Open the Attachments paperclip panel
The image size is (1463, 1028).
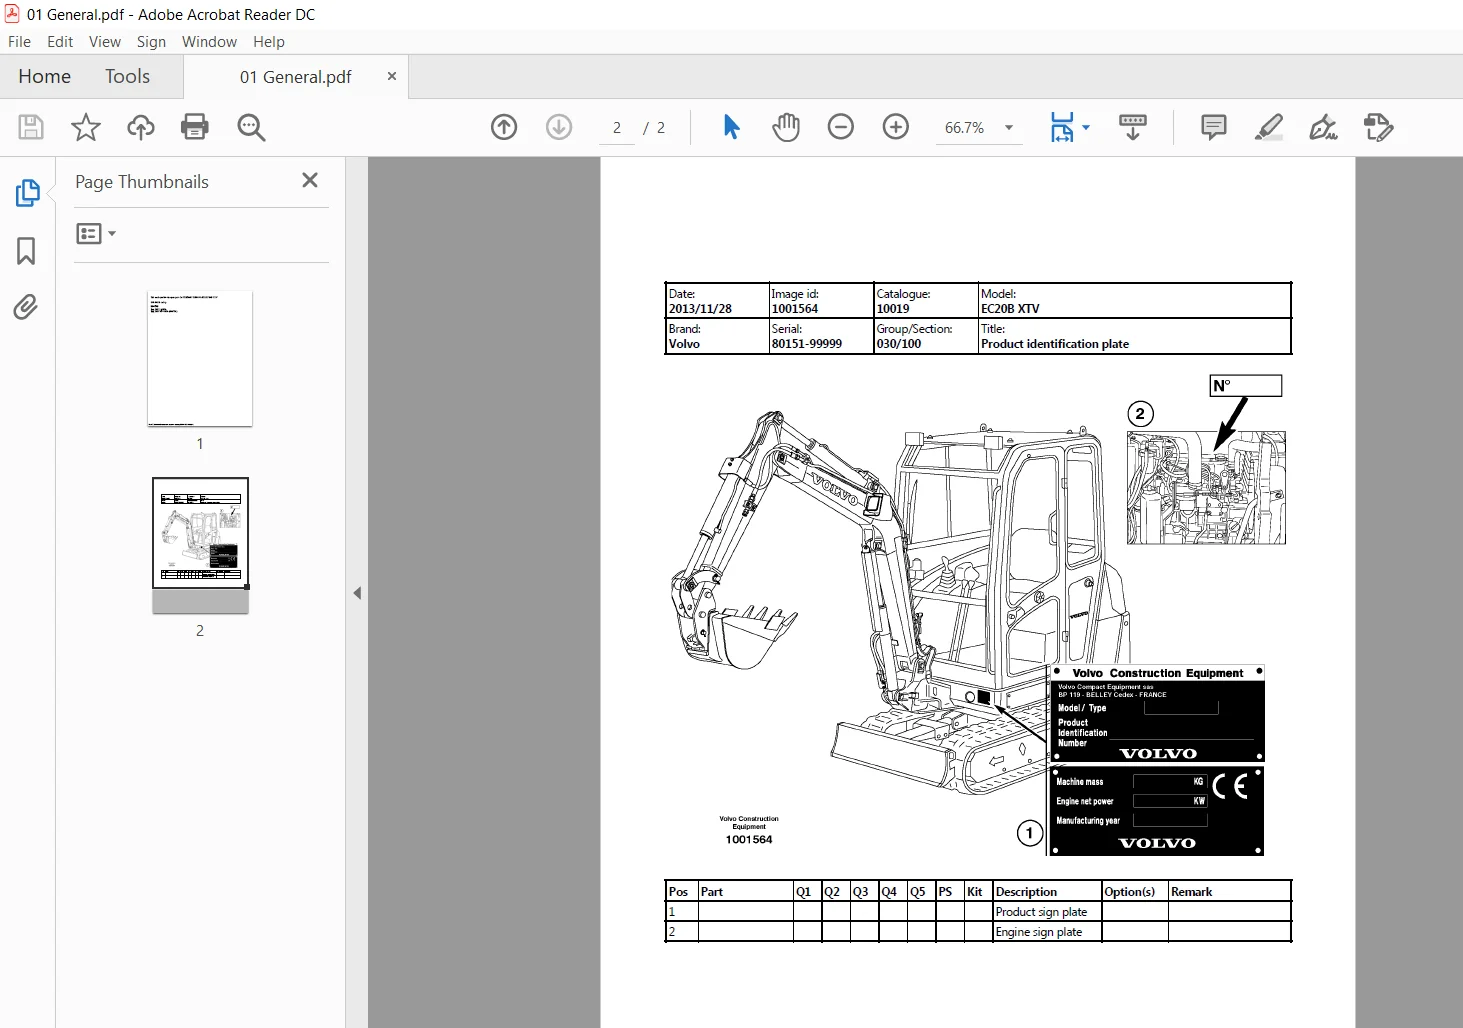point(26,306)
